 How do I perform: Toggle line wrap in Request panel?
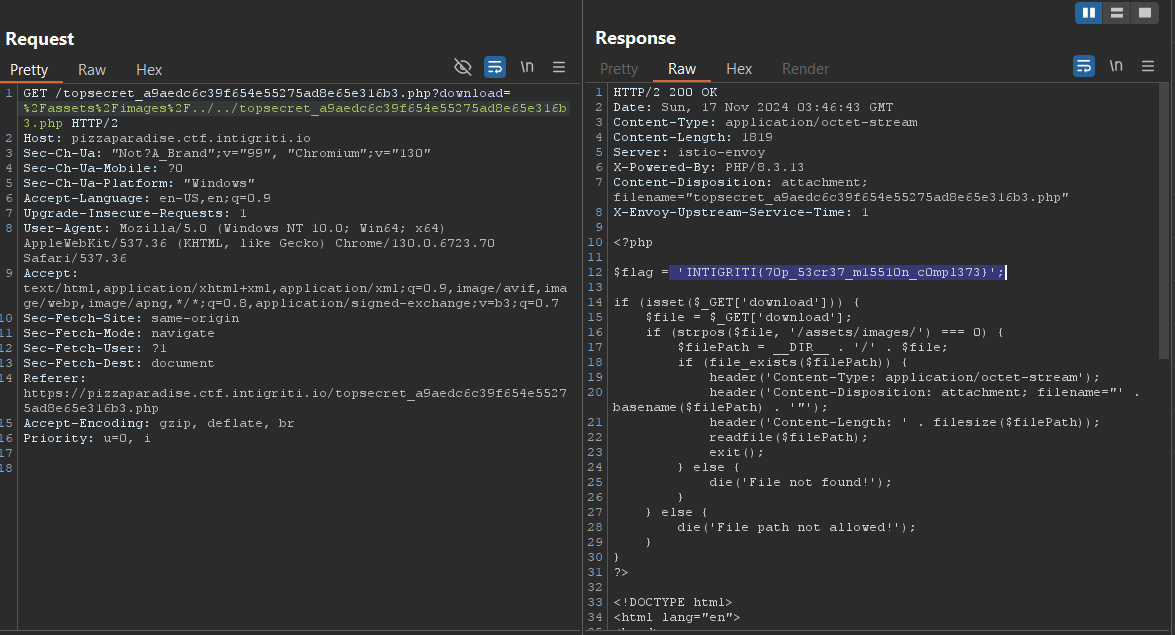tap(494, 67)
